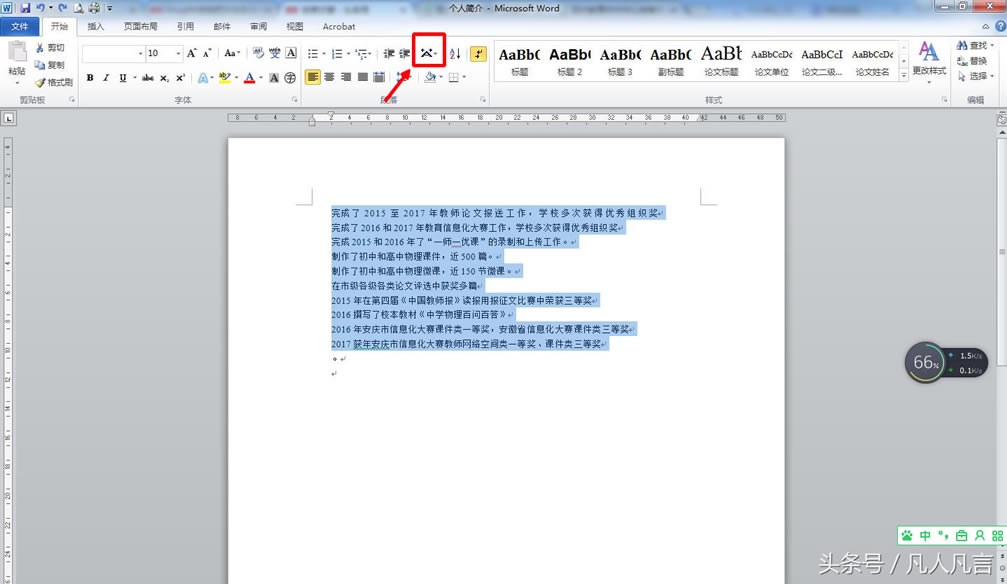Click the Sort icon in paragraph group
The height and width of the screenshot is (584, 1007).
coord(455,53)
